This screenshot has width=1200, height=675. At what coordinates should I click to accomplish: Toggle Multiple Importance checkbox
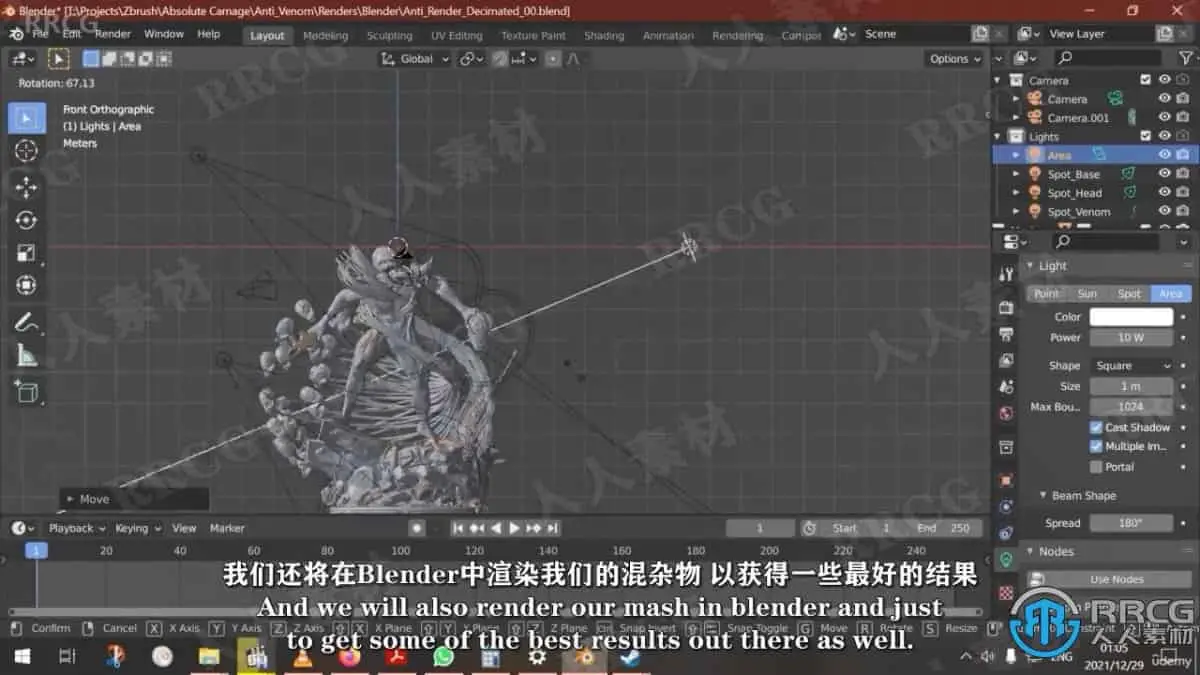tap(1096, 446)
